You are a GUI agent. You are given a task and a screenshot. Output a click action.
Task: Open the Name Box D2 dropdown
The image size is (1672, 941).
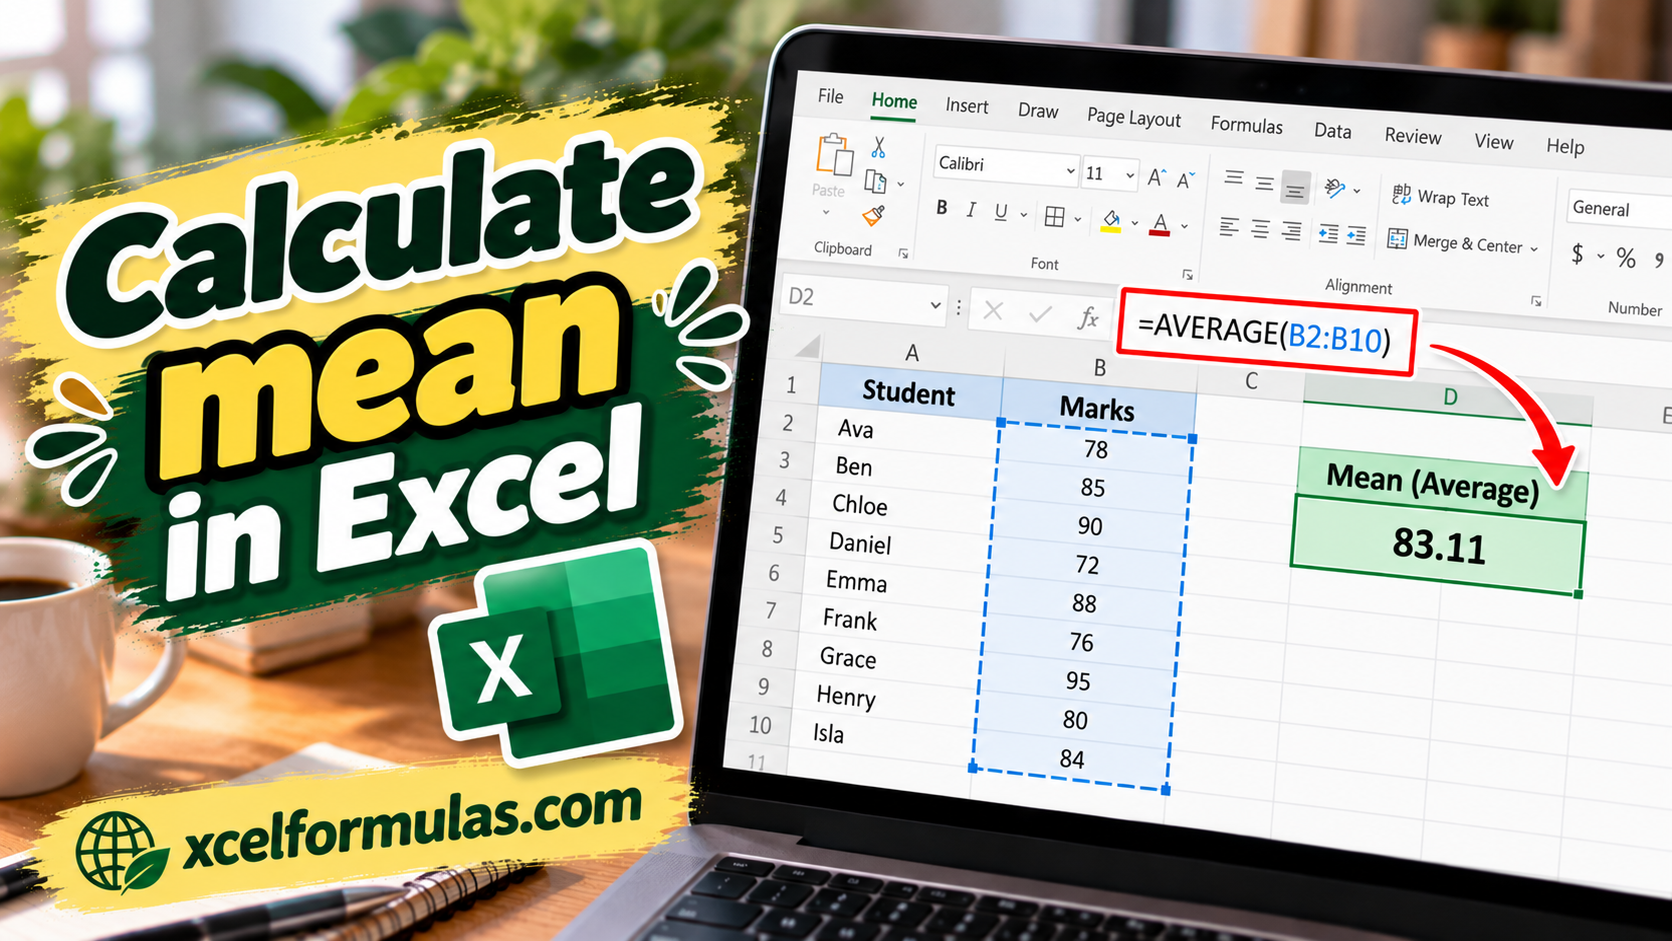pyautogui.click(x=935, y=305)
